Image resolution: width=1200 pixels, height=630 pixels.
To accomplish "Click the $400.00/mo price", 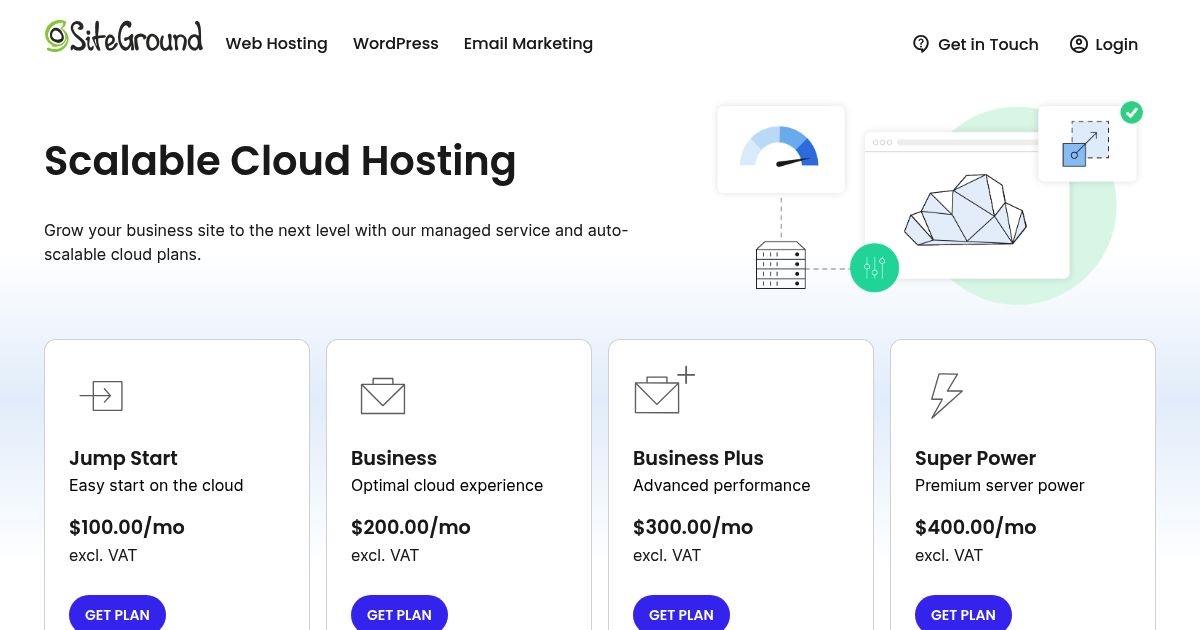I will pos(975,527).
